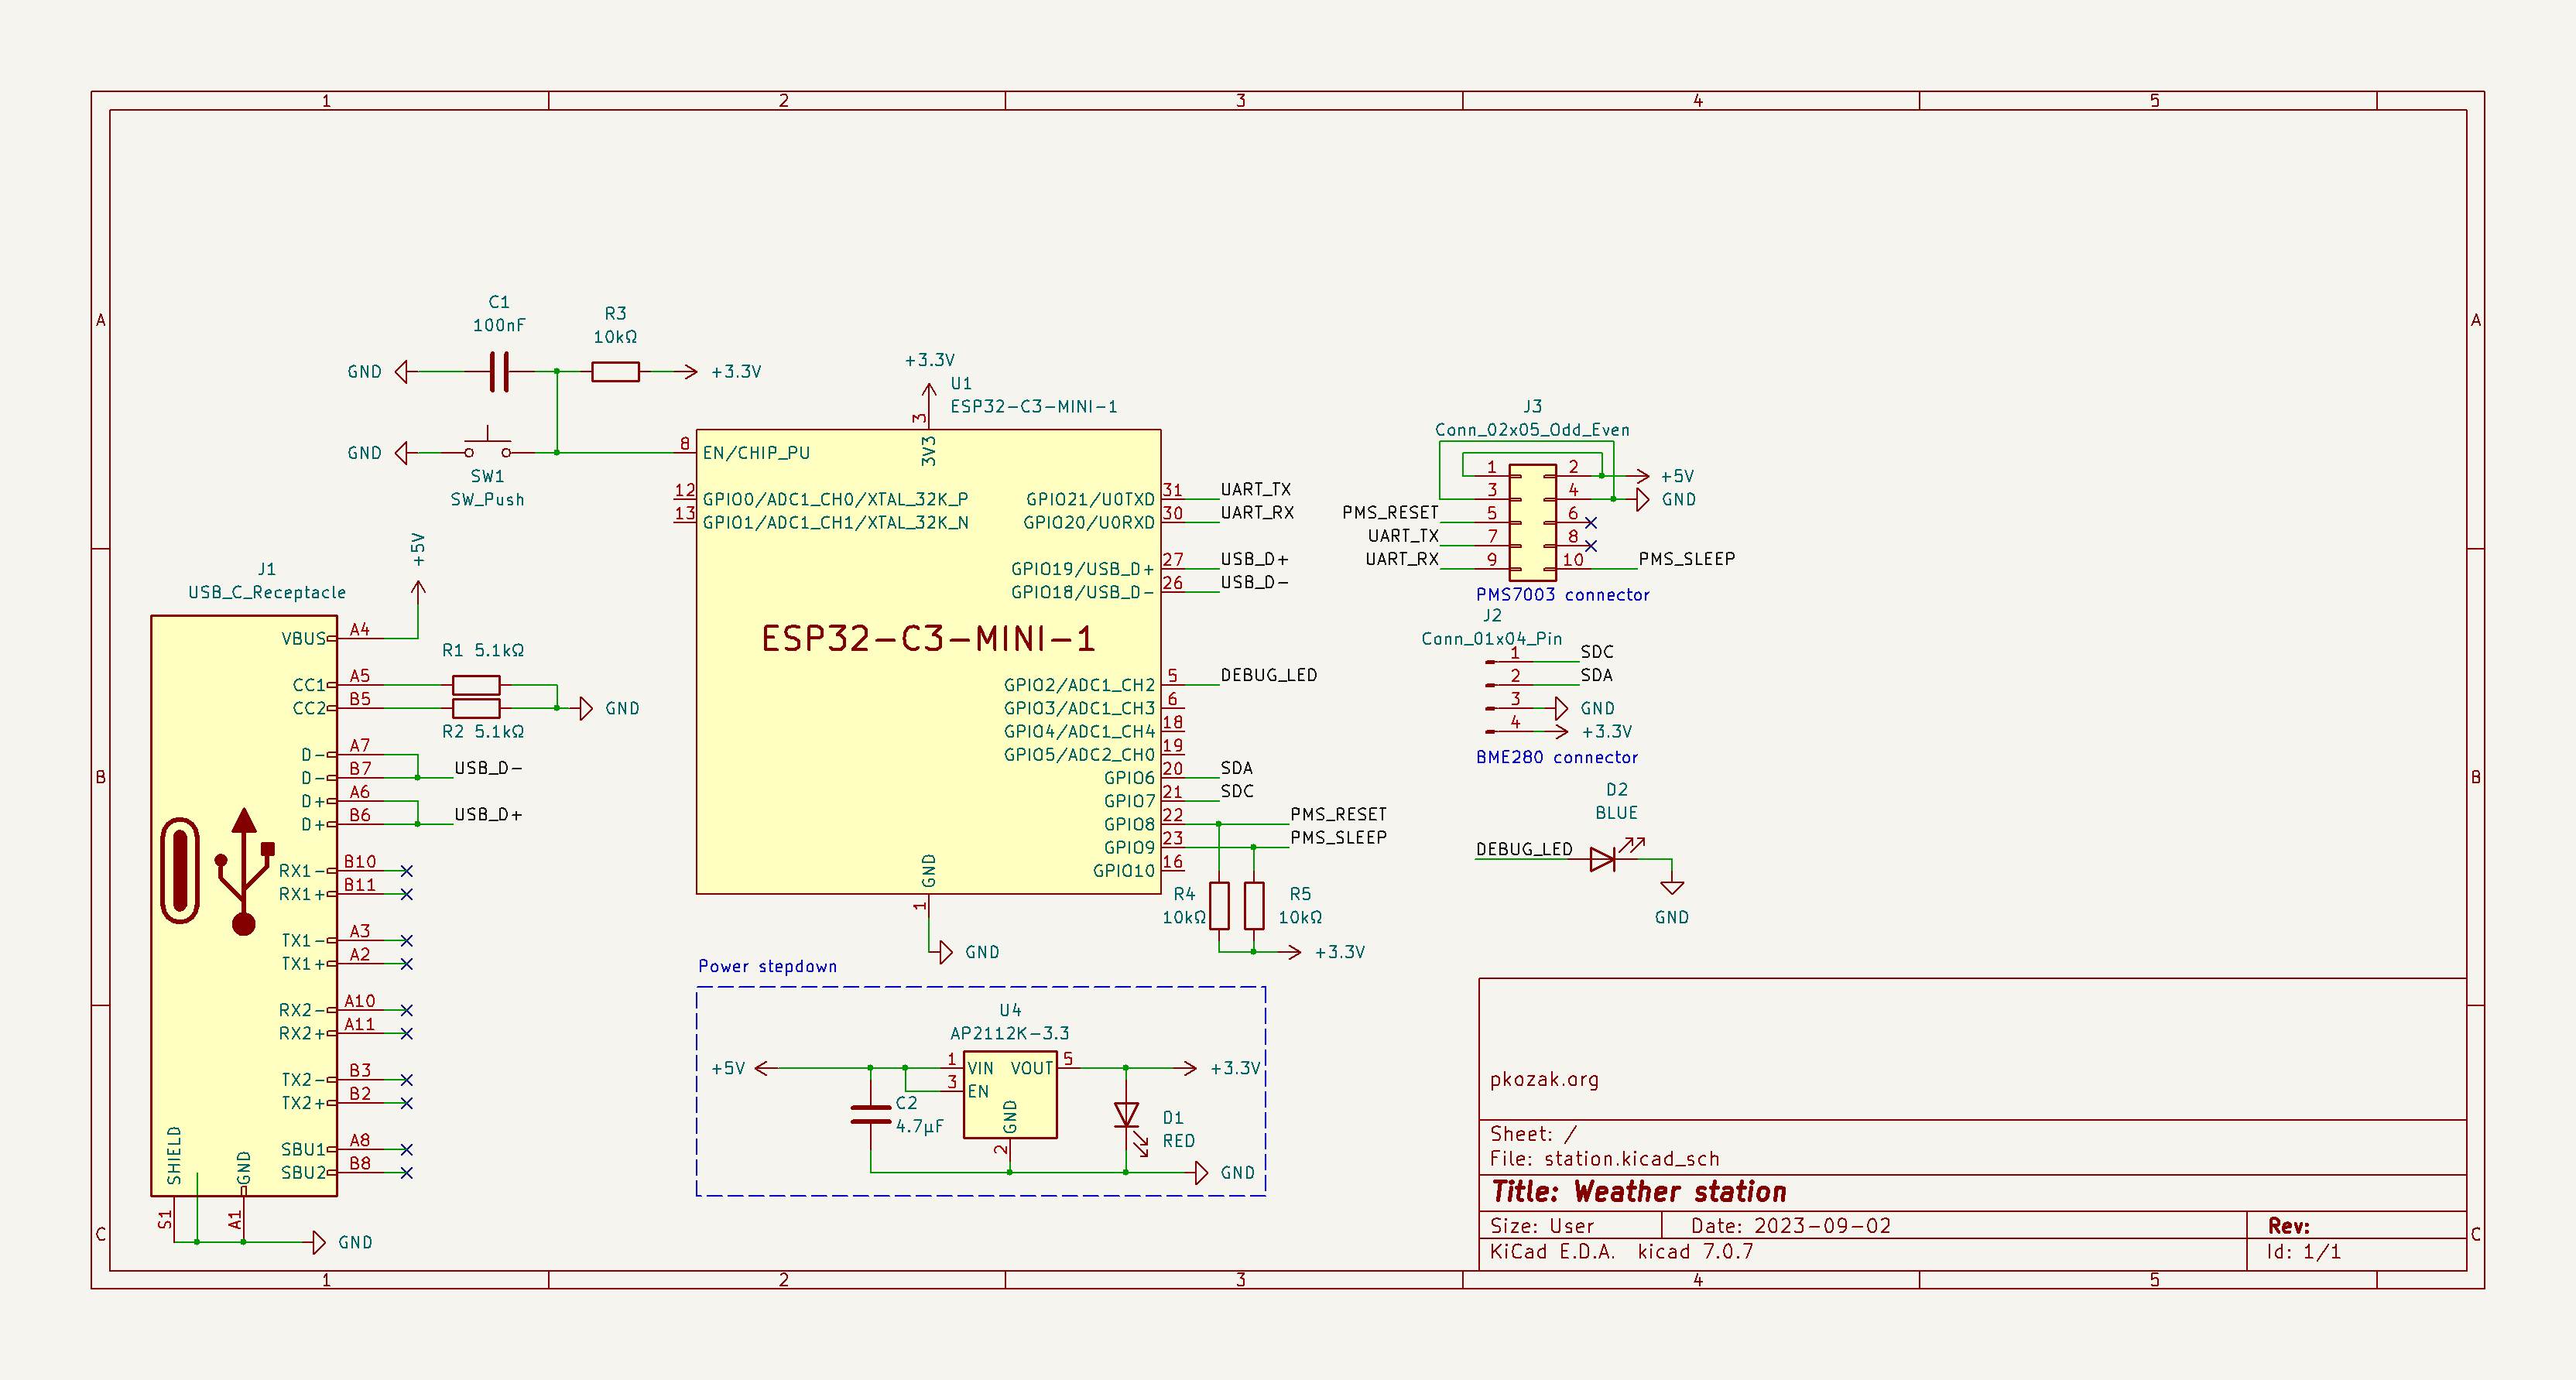This screenshot has width=2576, height=1380.
Task: Select the UART_RX net label at pin 30
Action: click(1257, 512)
